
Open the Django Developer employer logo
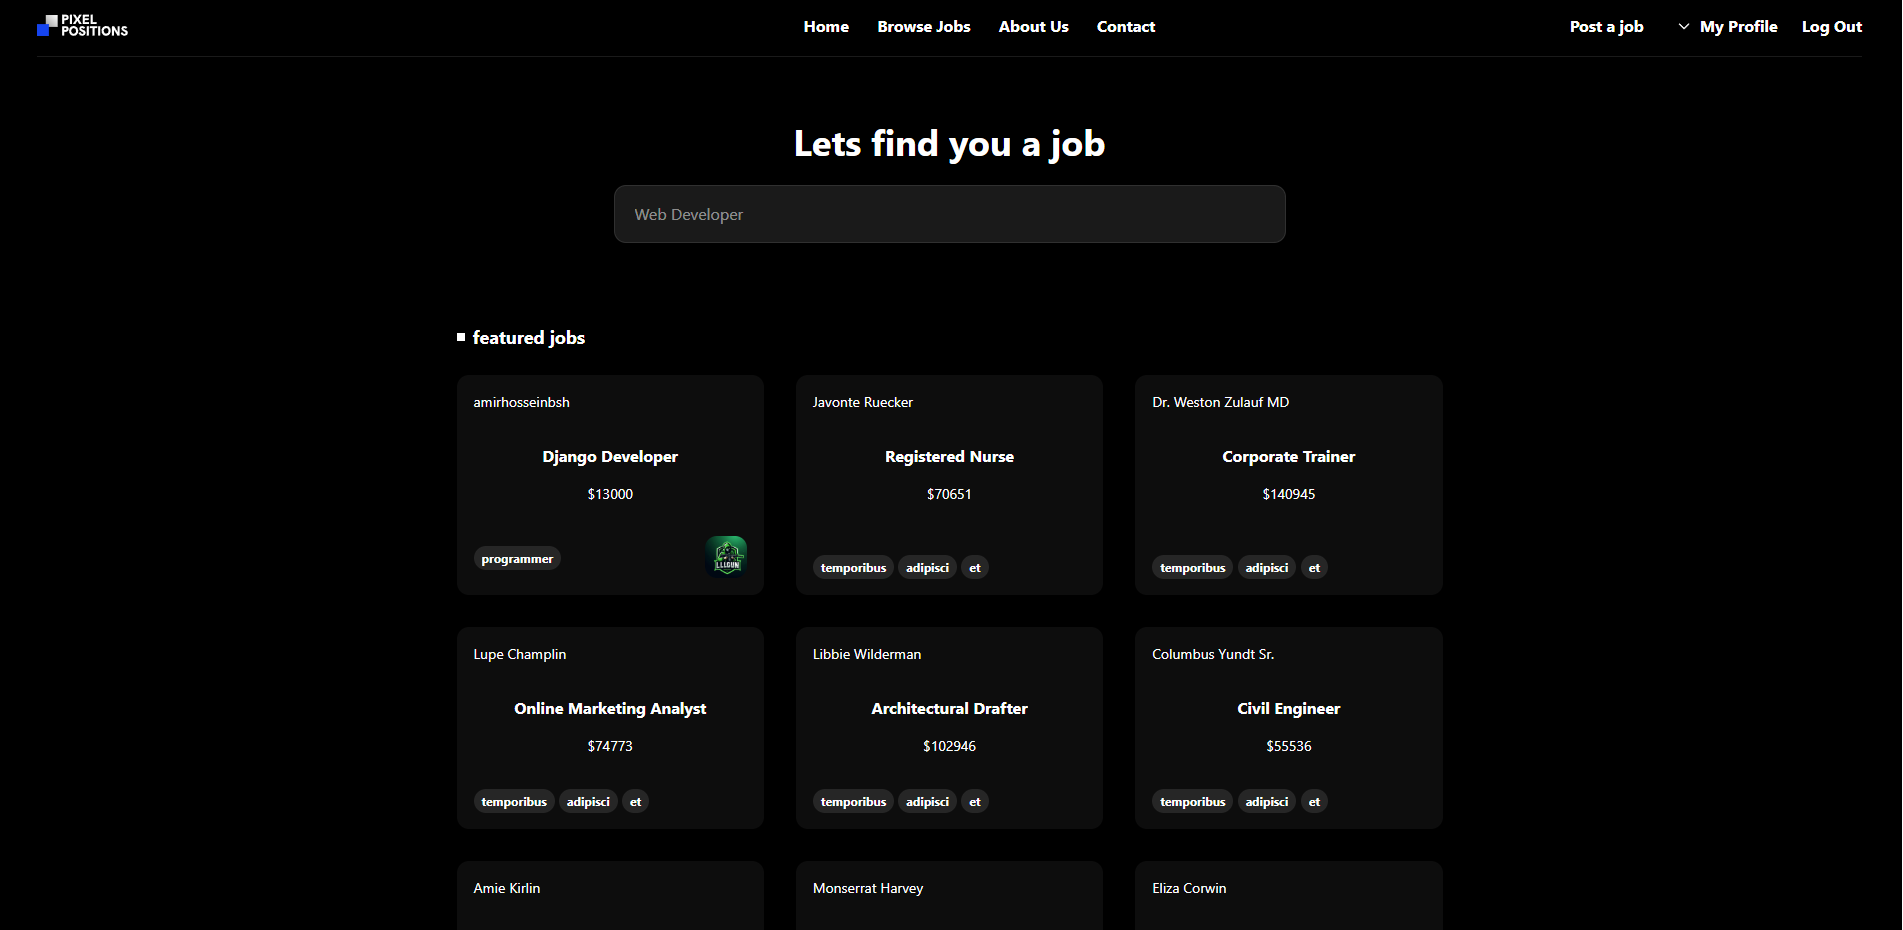click(x=726, y=556)
